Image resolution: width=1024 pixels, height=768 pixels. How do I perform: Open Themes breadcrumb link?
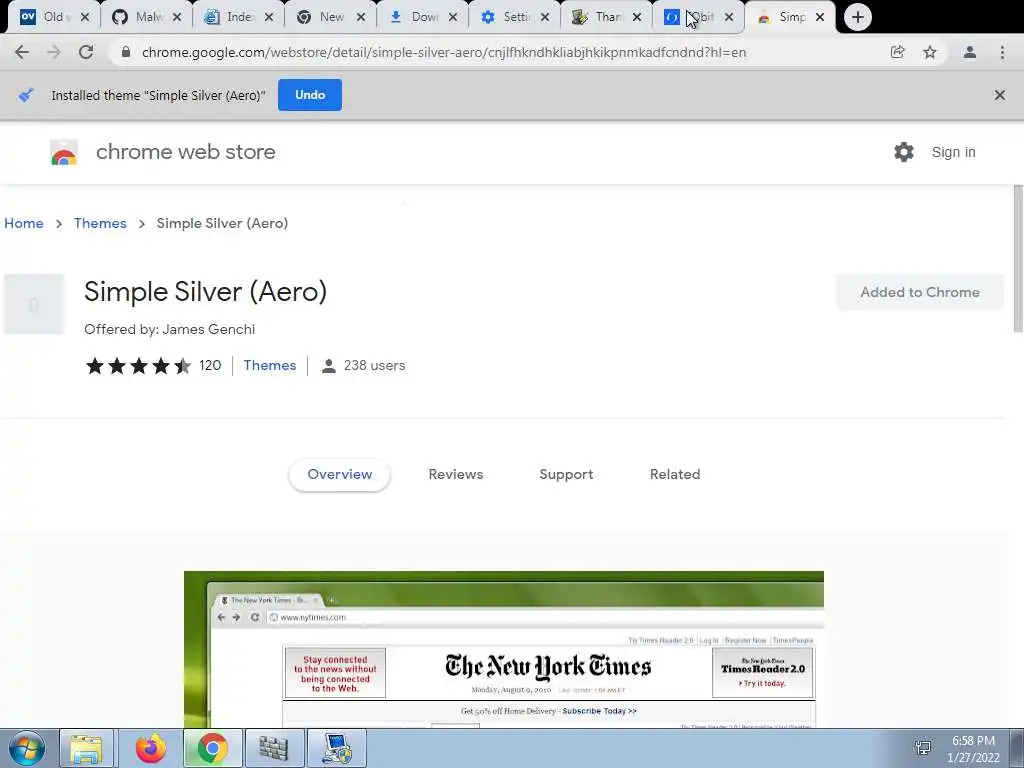click(x=100, y=223)
